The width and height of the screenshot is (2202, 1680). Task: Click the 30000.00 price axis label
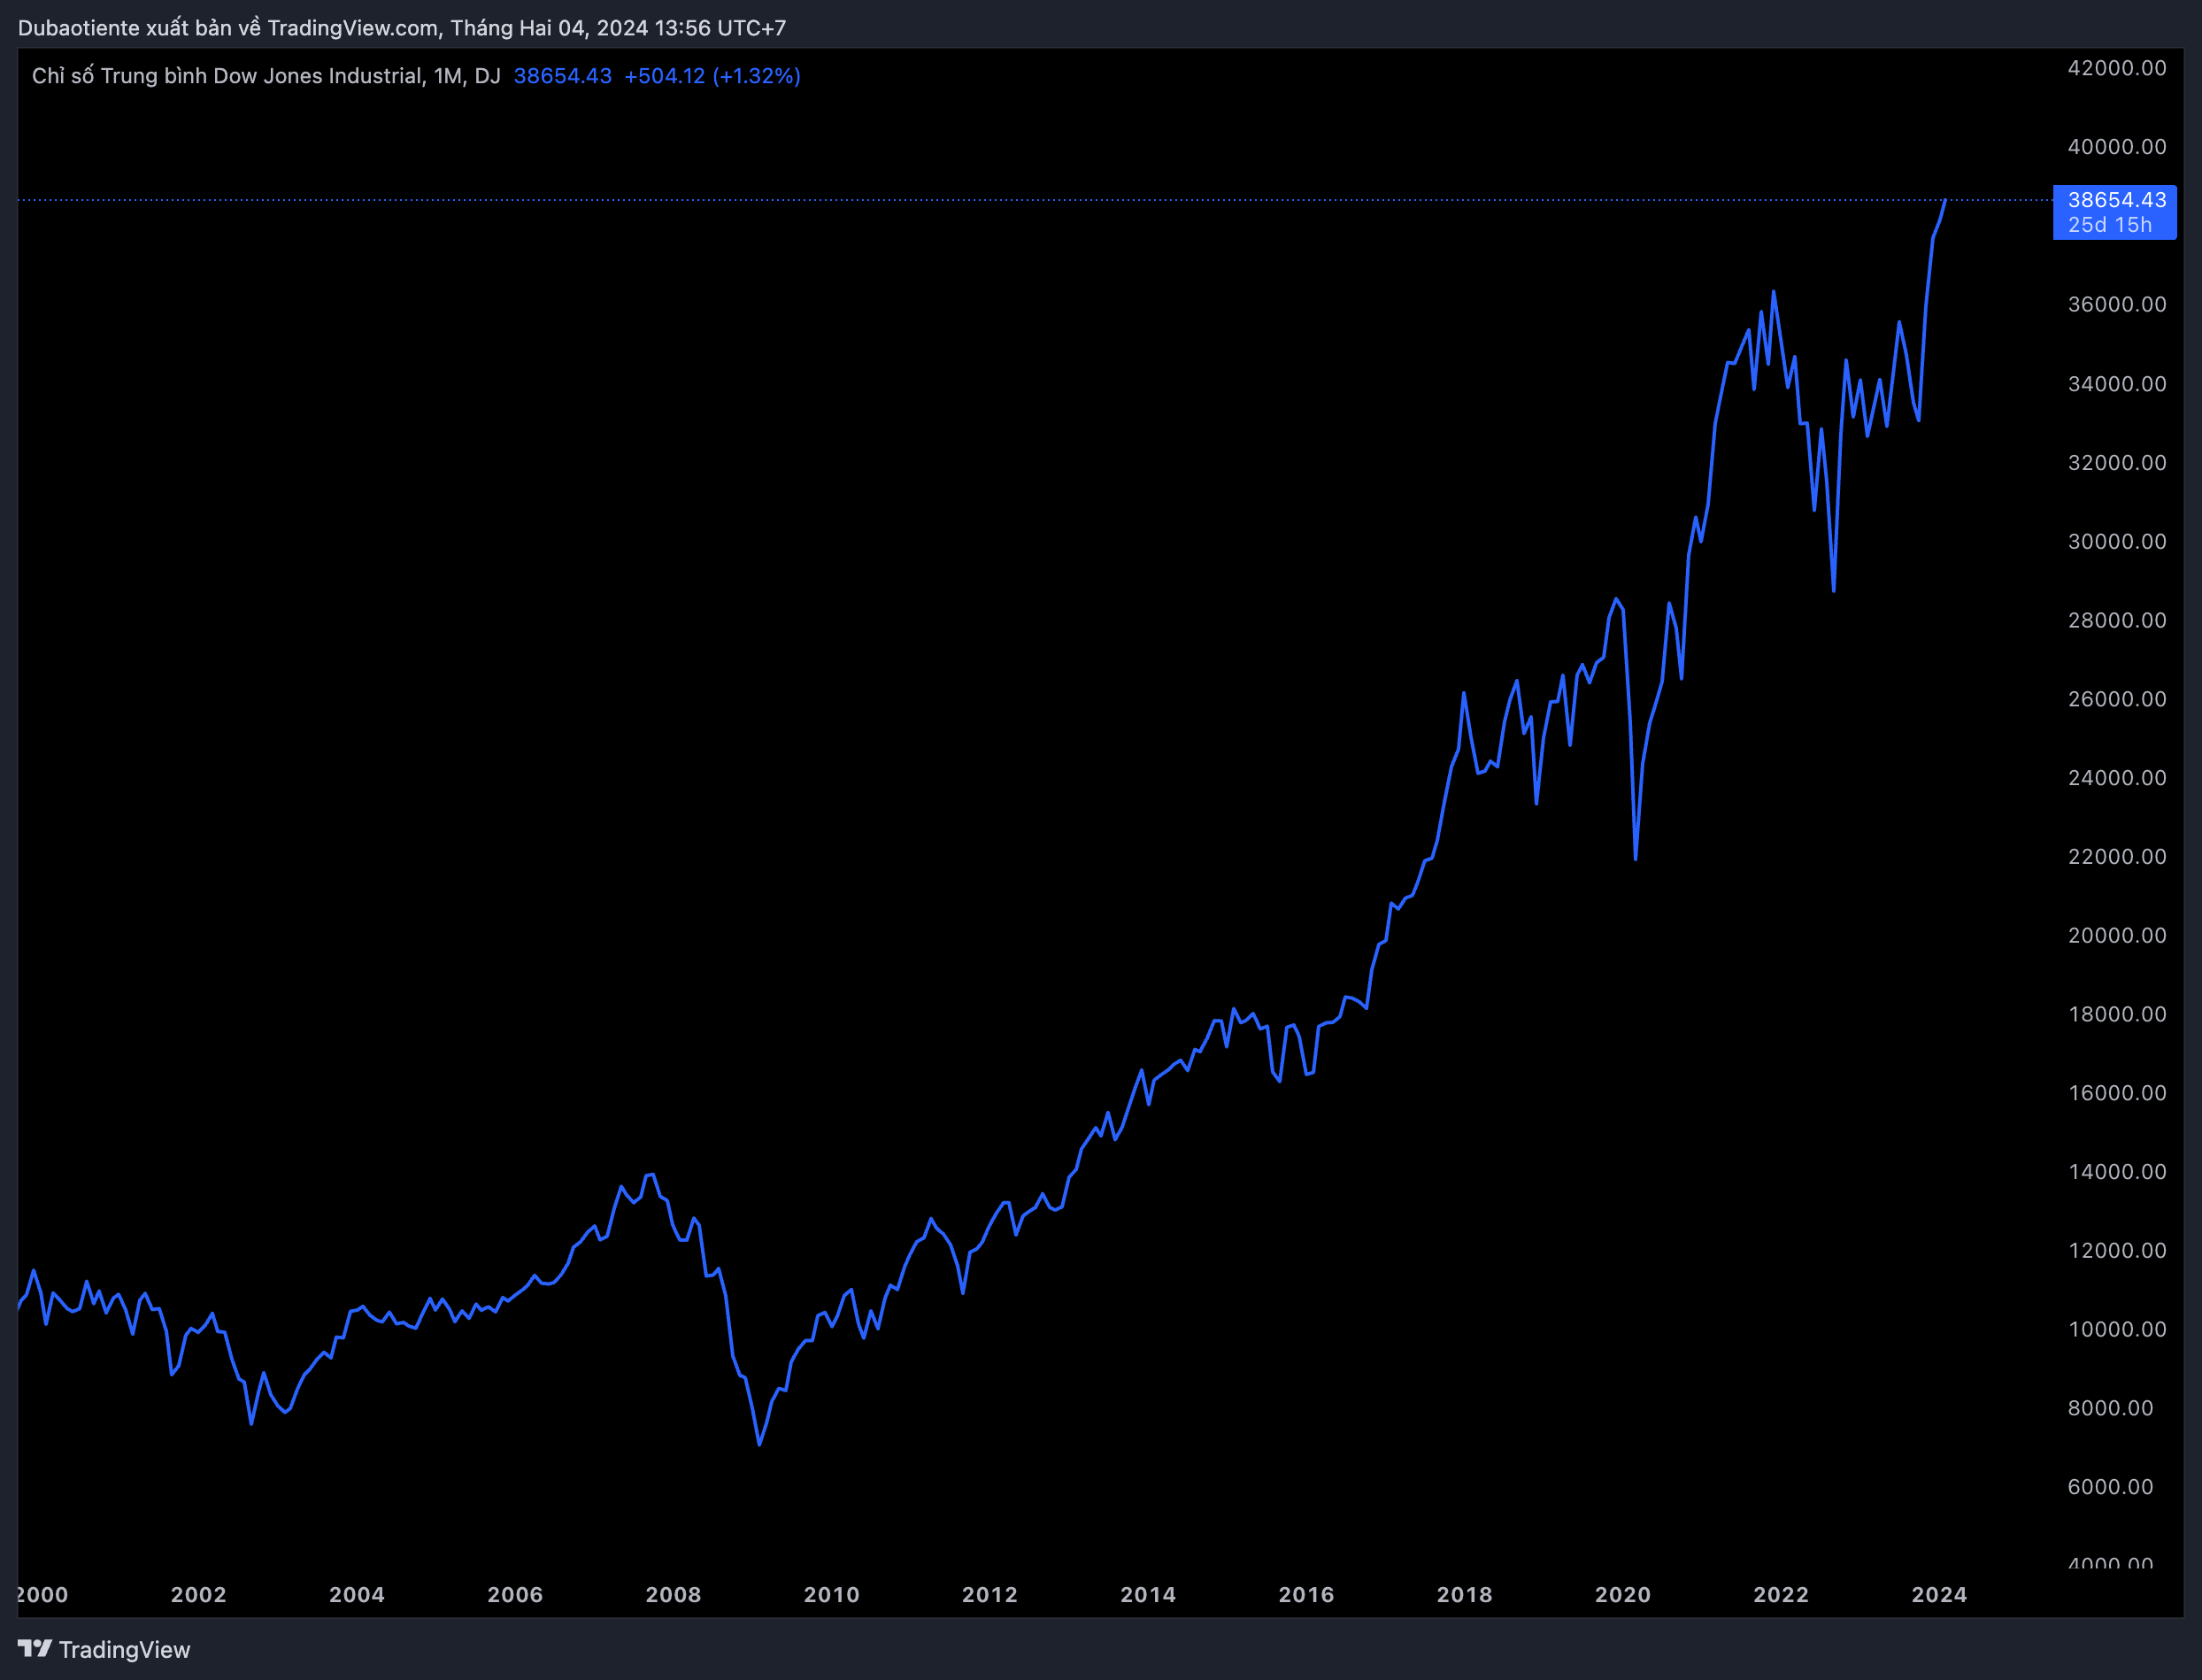click(x=2116, y=541)
